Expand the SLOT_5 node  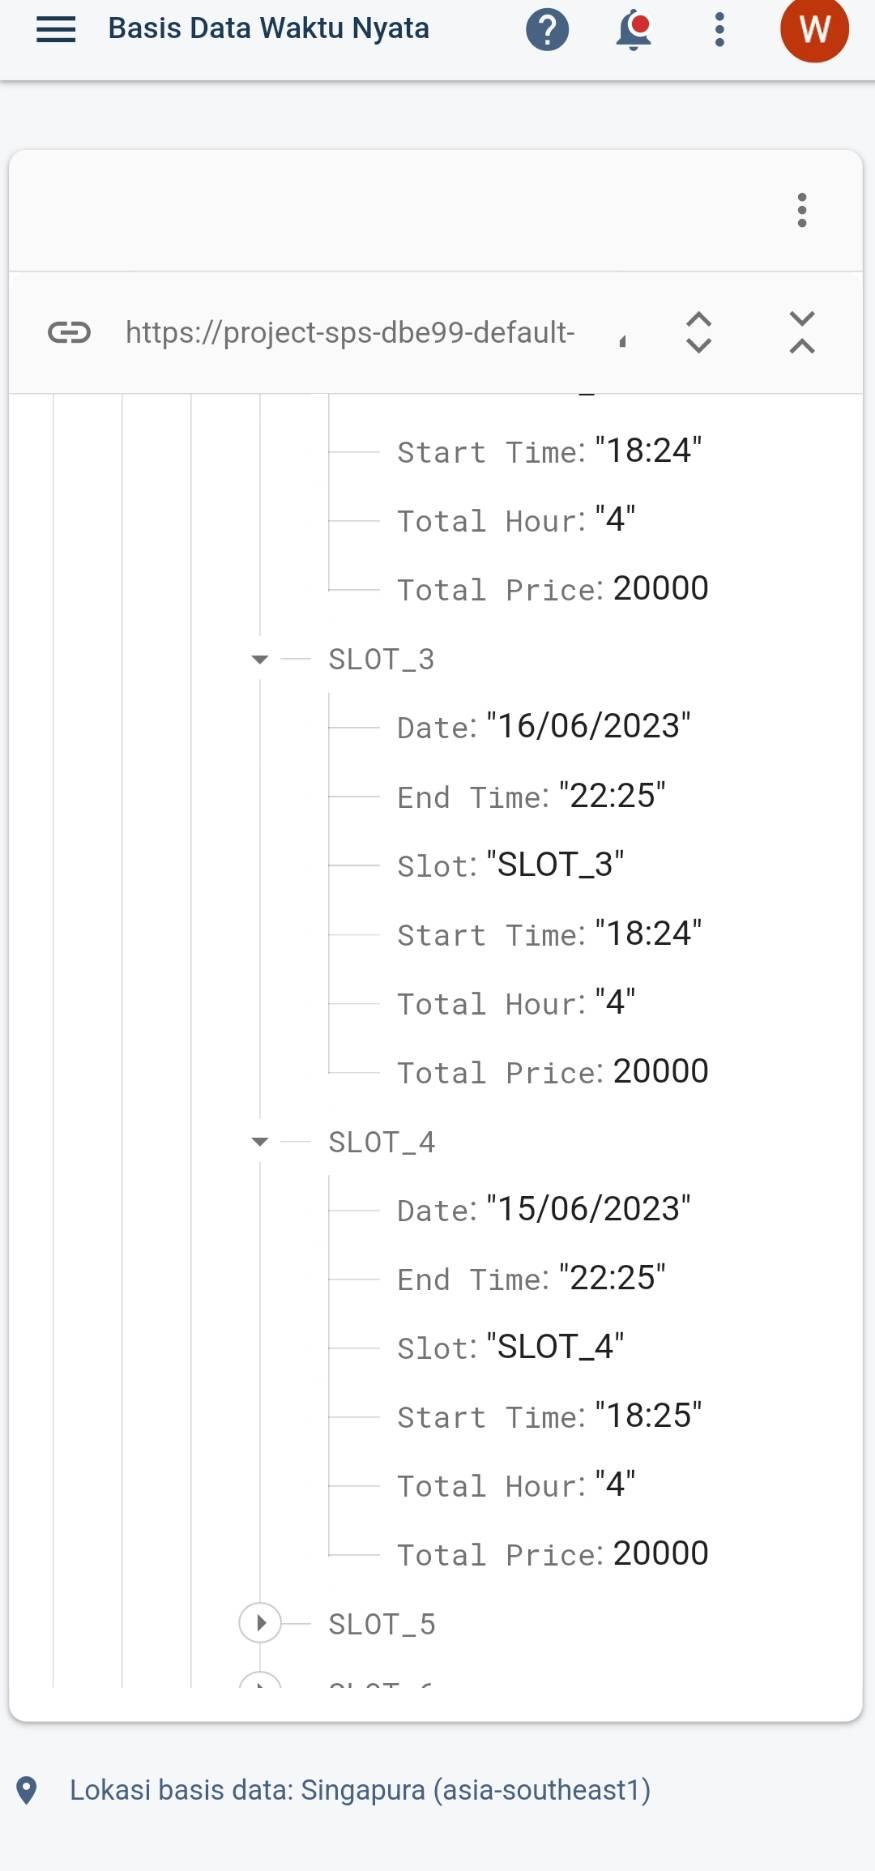coord(260,1623)
